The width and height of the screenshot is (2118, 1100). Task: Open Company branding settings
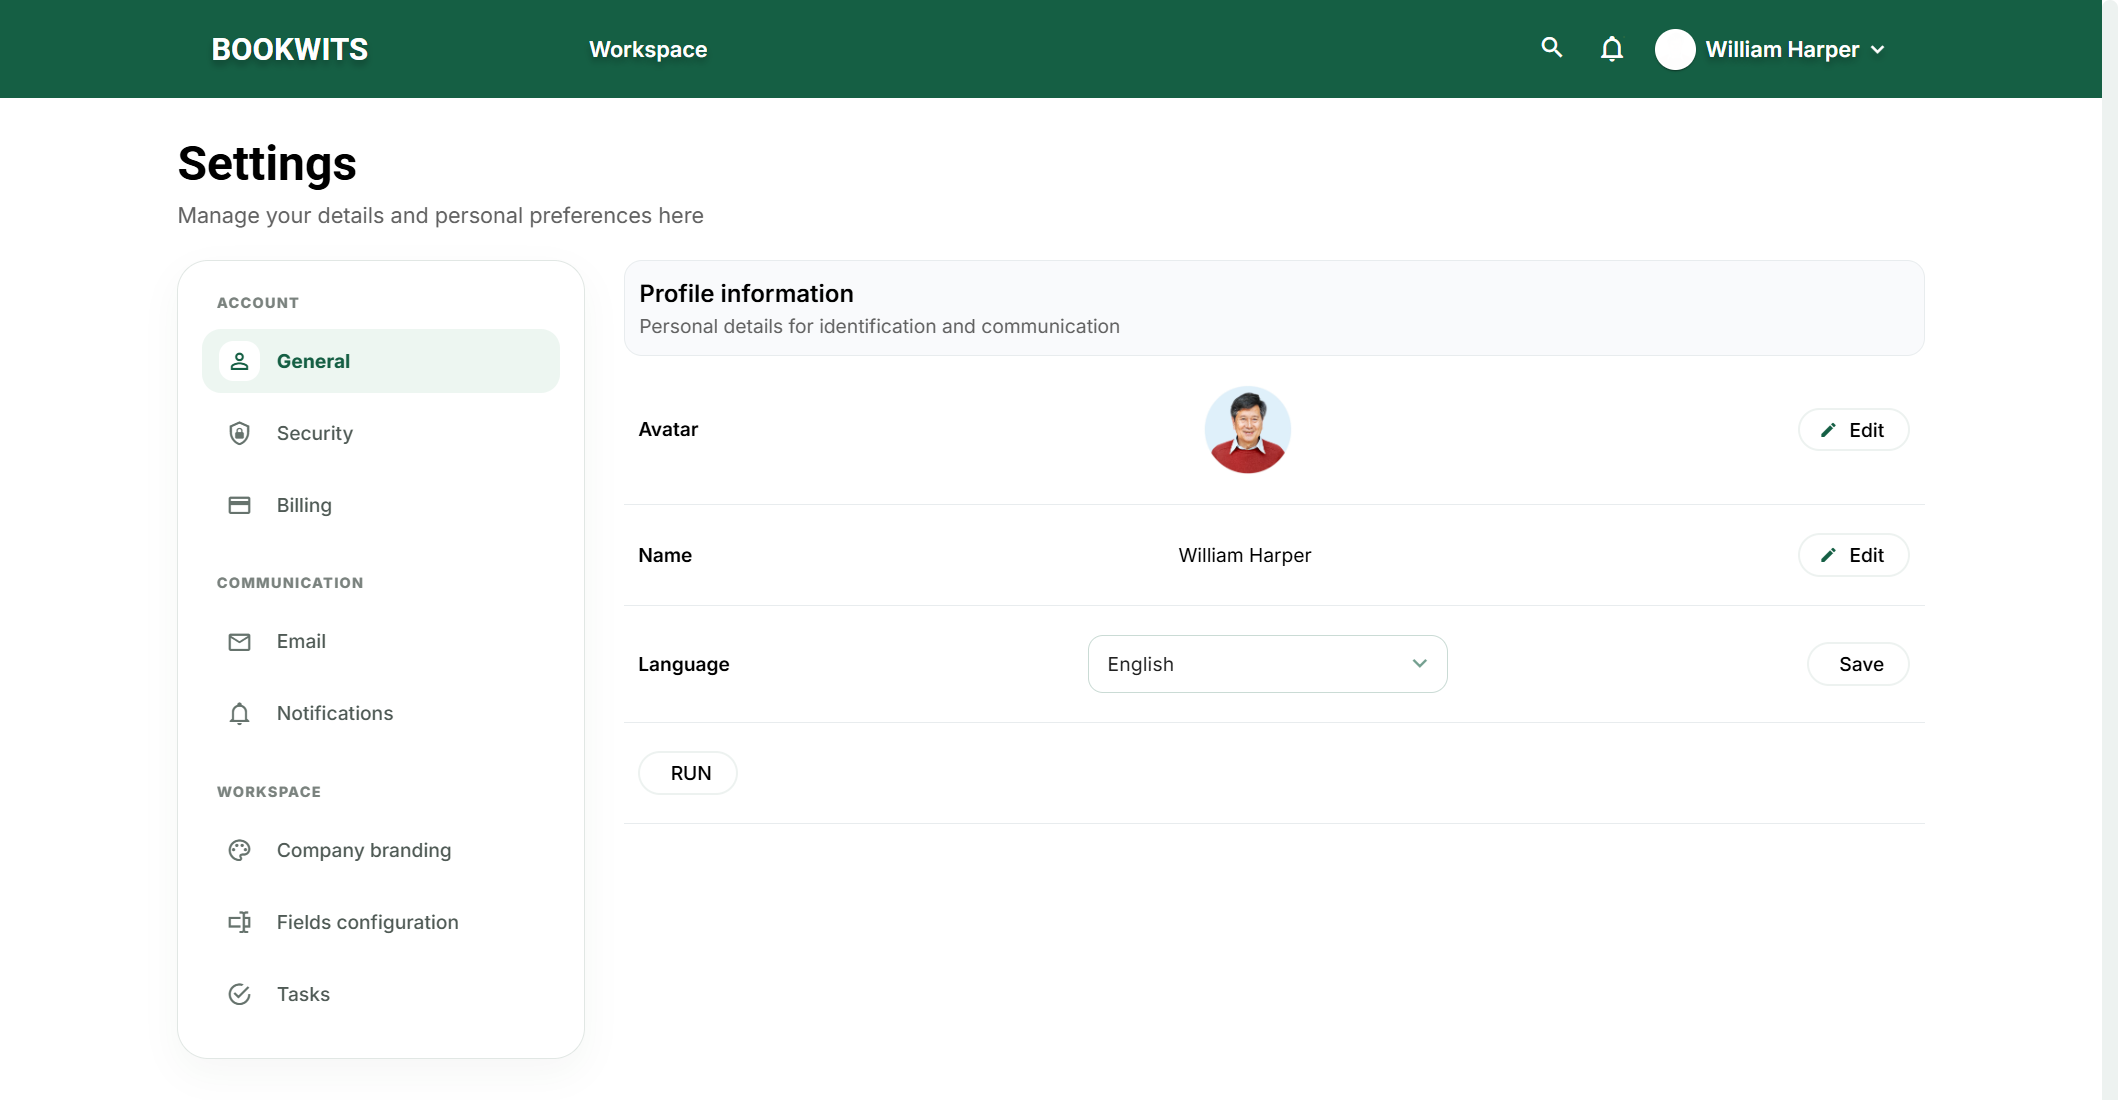click(x=381, y=850)
